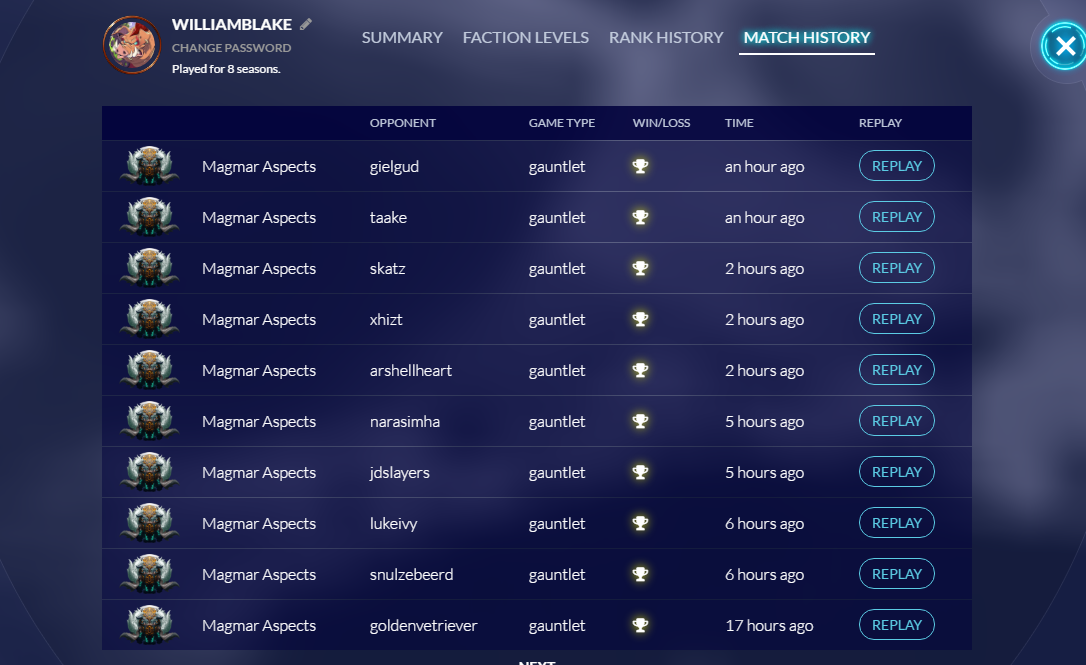View replay of narasimha match
Viewport: 1086px width, 665px height.
(897, 421)
